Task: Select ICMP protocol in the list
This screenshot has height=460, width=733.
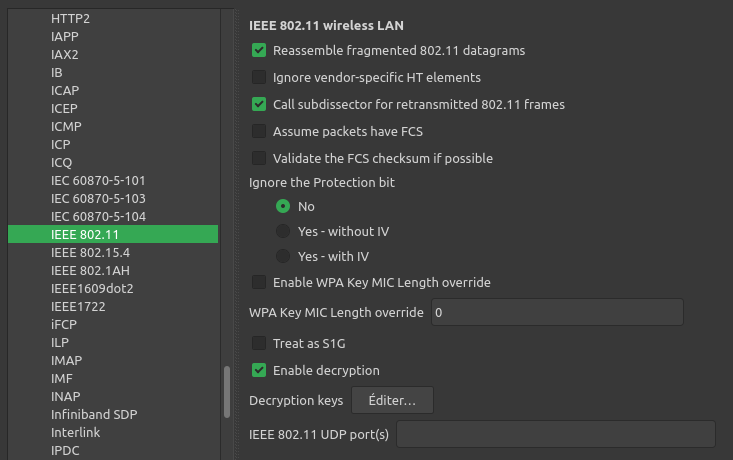Action: 66,126
